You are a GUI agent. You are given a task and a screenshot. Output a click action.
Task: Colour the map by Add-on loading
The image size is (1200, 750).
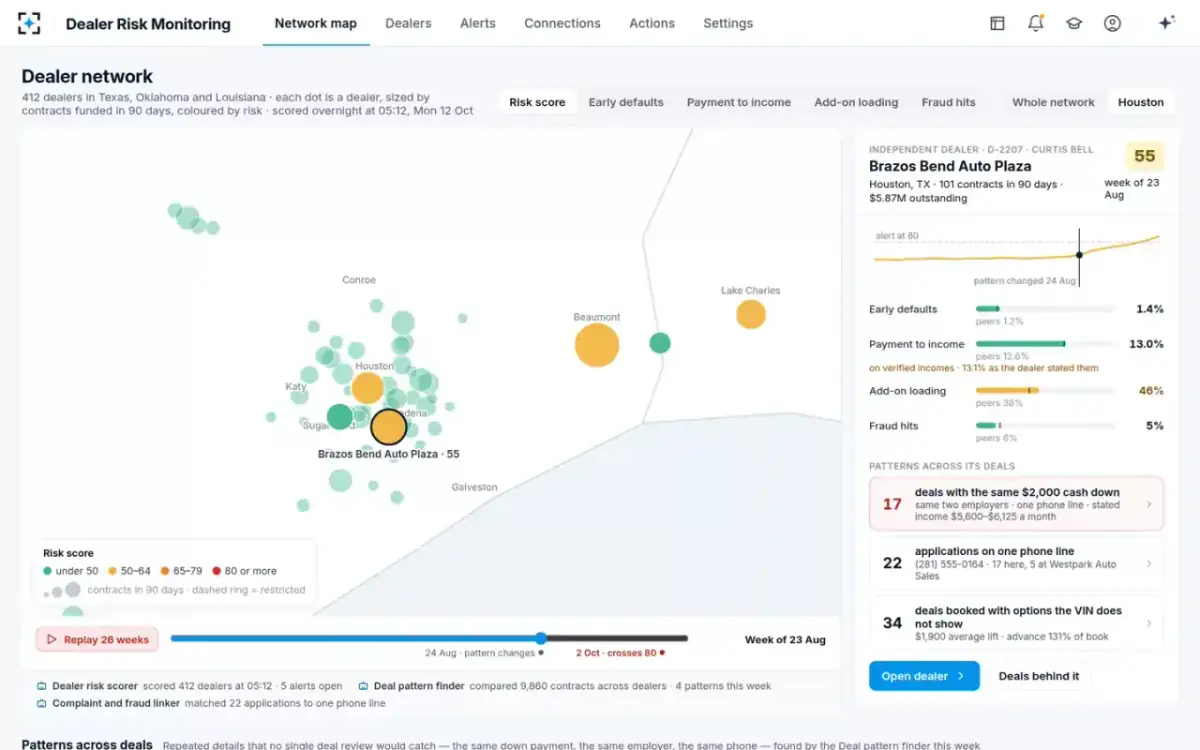click(856, 102)
